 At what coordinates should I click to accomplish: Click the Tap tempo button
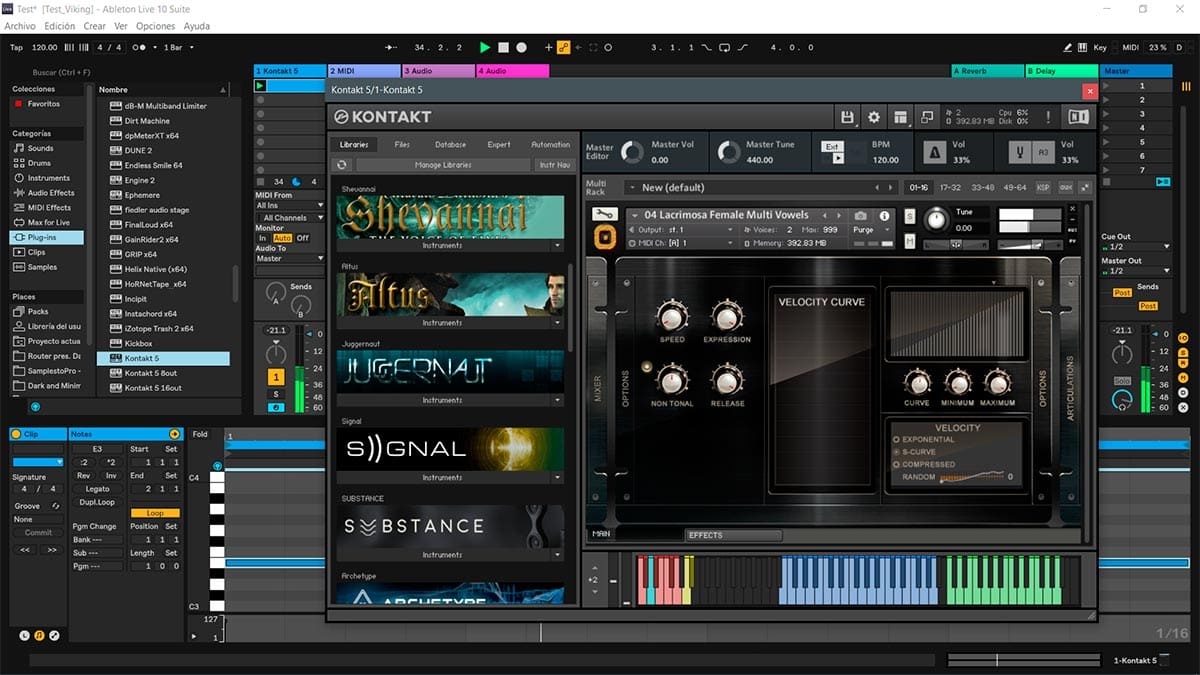click(16, 47)
